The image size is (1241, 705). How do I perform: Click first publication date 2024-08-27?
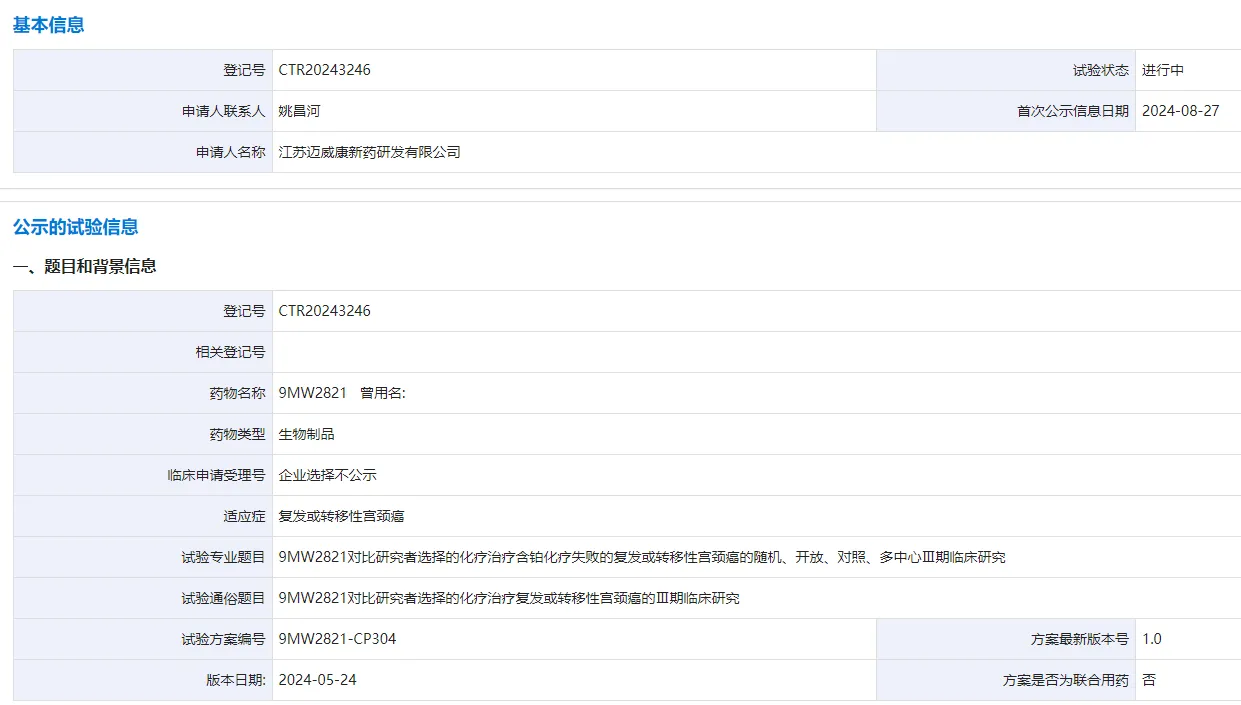[1180, 111]
